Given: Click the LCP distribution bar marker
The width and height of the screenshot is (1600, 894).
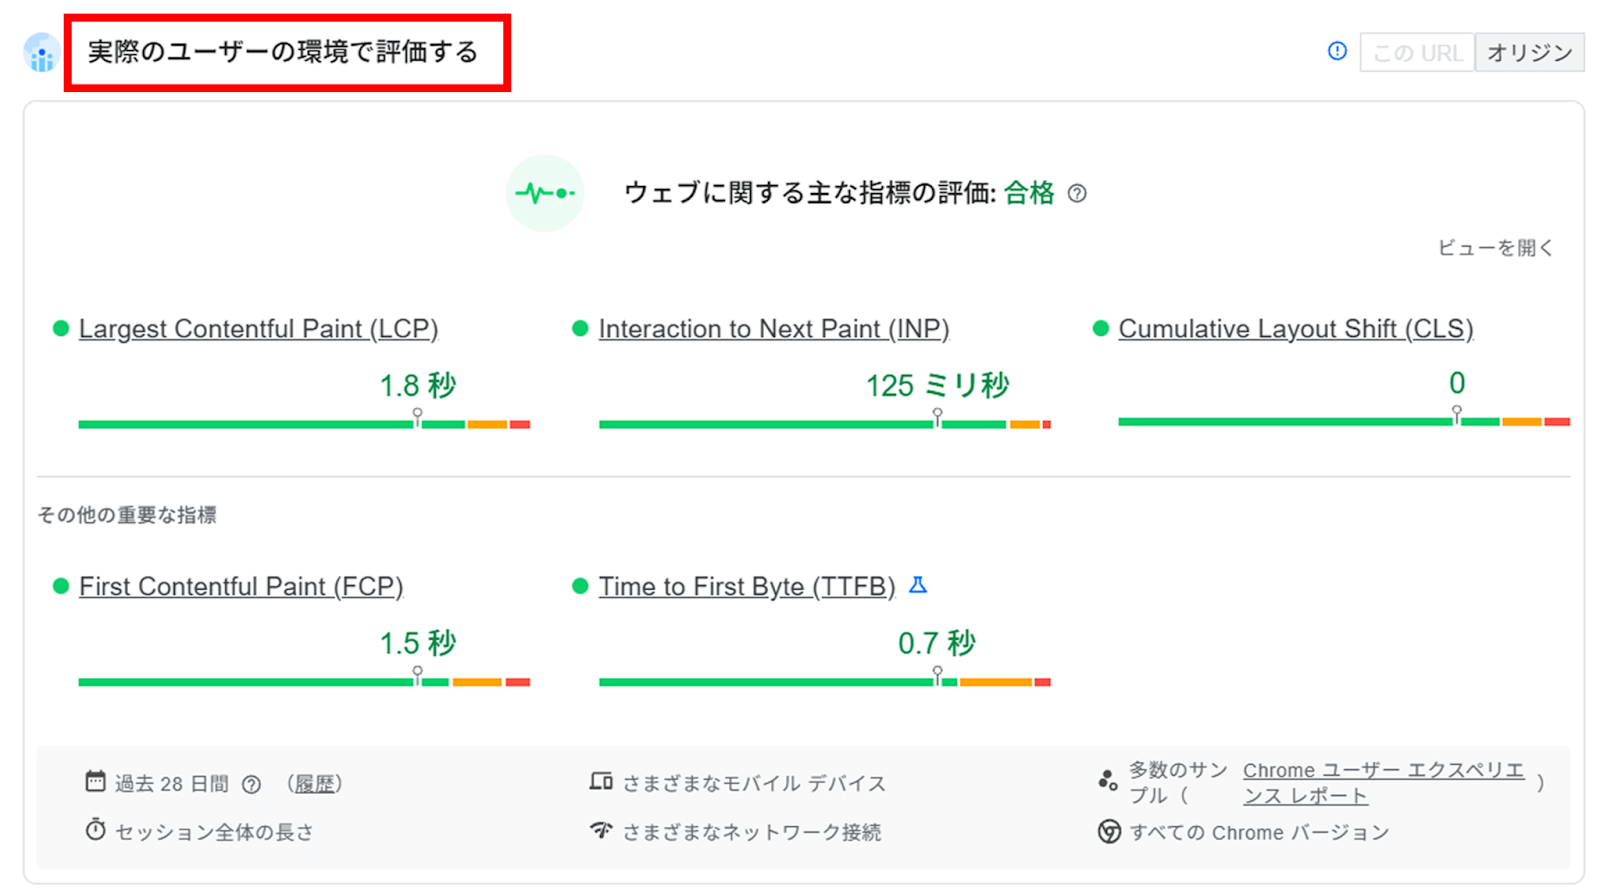Looking at the screenshot, I should pyautogui.click(x=417, y=417).
